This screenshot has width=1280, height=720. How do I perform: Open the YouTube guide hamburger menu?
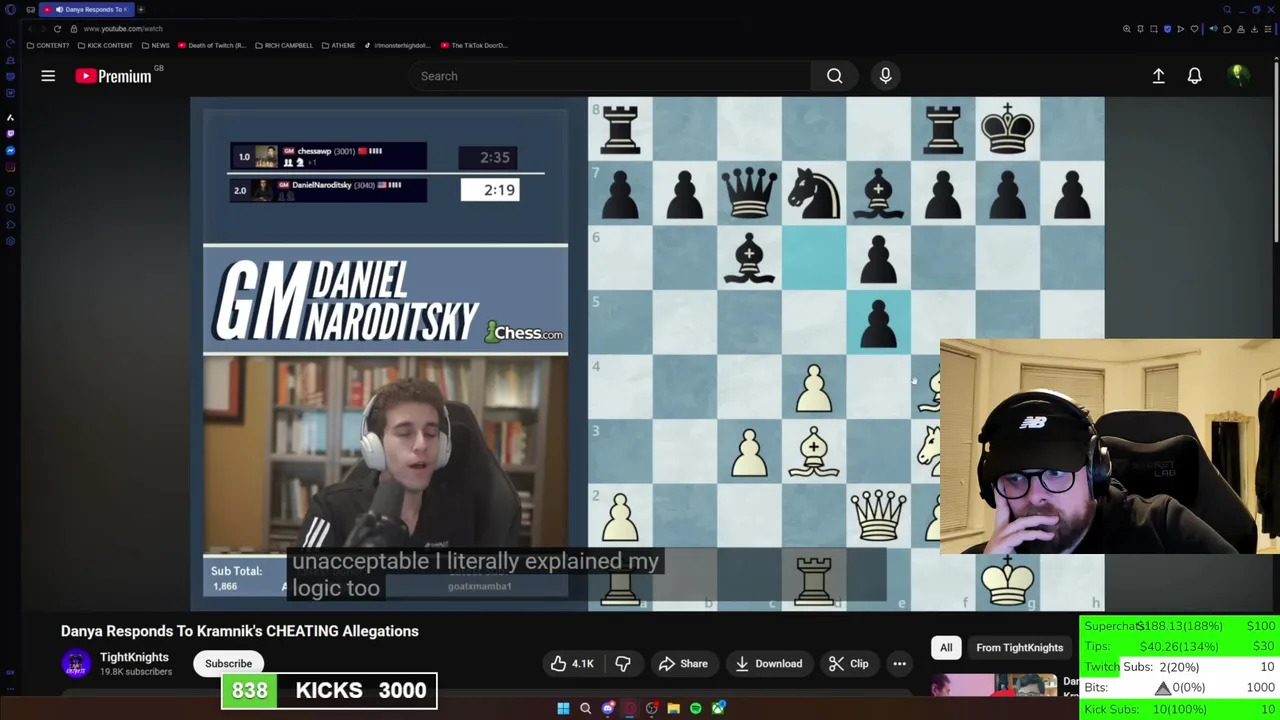click(x=48, y=76)
